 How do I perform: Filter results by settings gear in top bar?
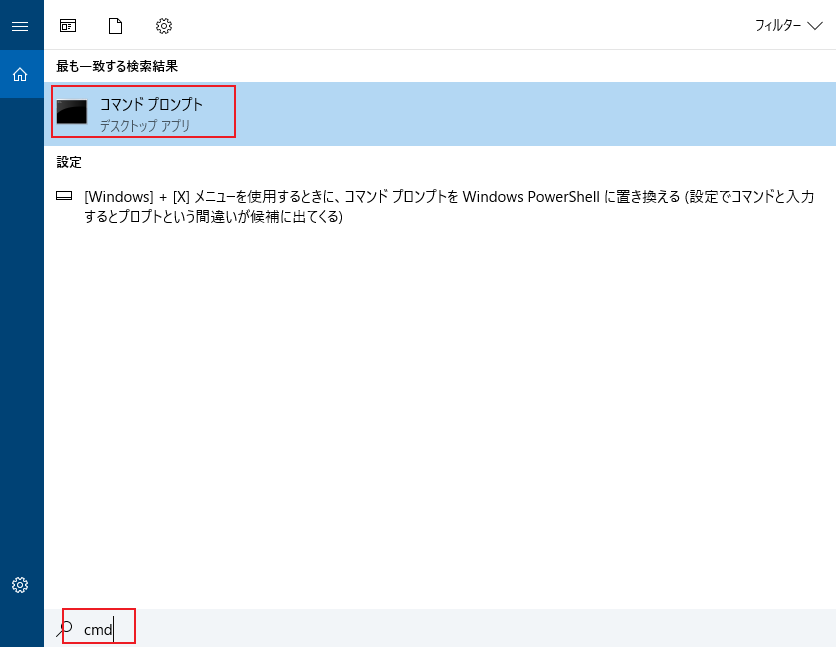[164, 26]
